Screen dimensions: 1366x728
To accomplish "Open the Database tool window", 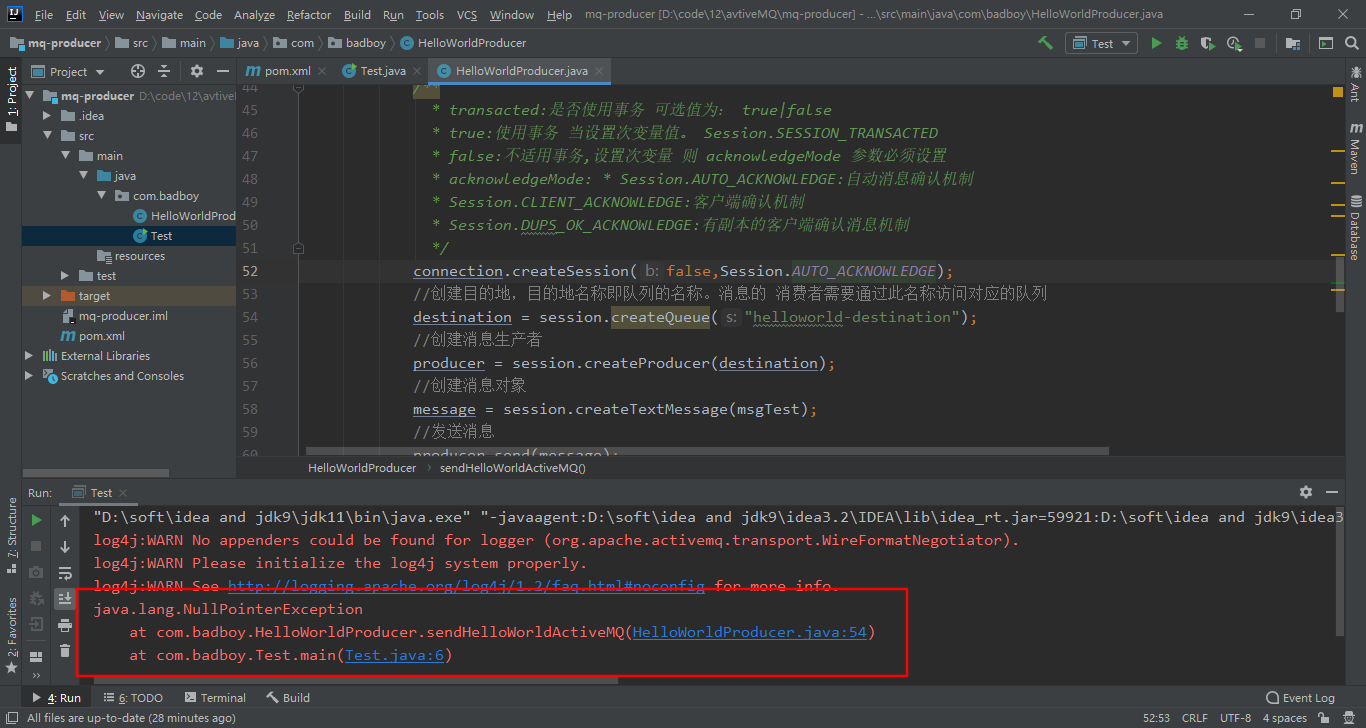I will click(x=1355, y=228).
